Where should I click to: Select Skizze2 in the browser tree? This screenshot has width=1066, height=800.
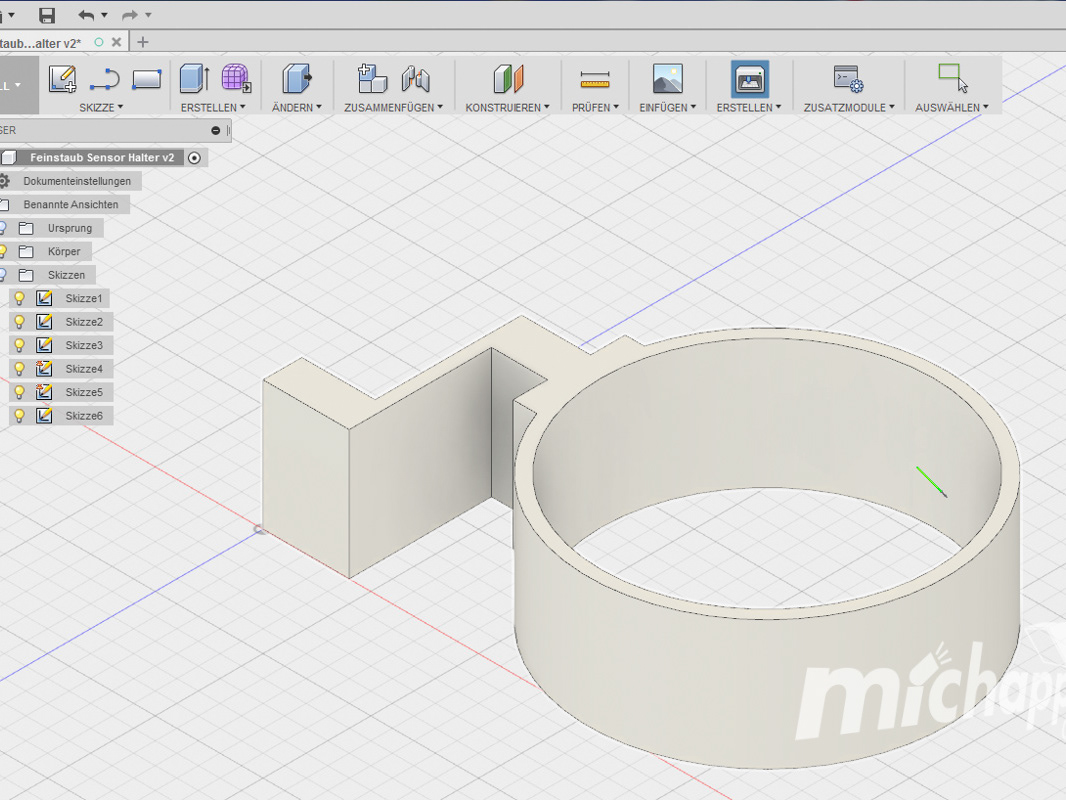(x=84, y=321)
